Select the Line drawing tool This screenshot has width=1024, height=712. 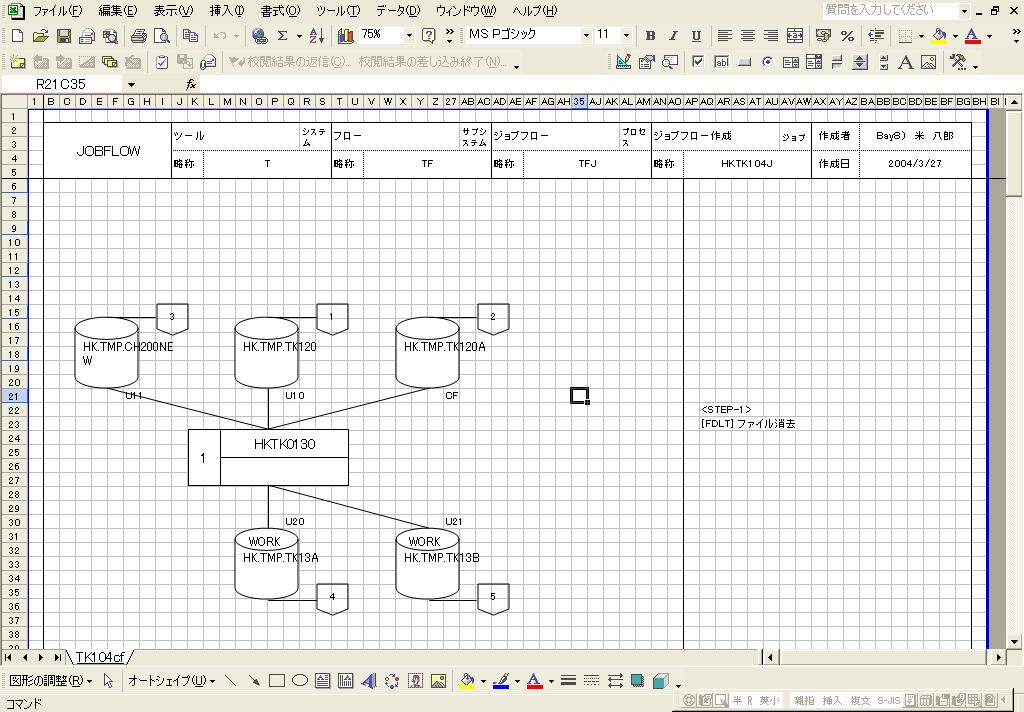click(231, 681)
